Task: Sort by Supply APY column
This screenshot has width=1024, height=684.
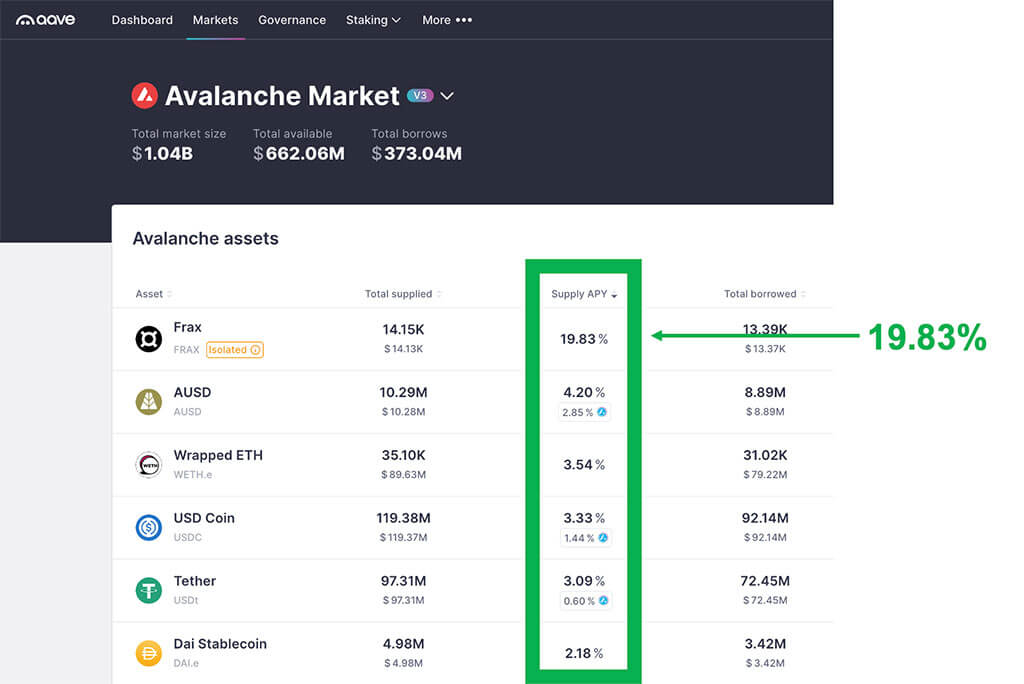Action: pyautogui.click(x=584, y=294)
